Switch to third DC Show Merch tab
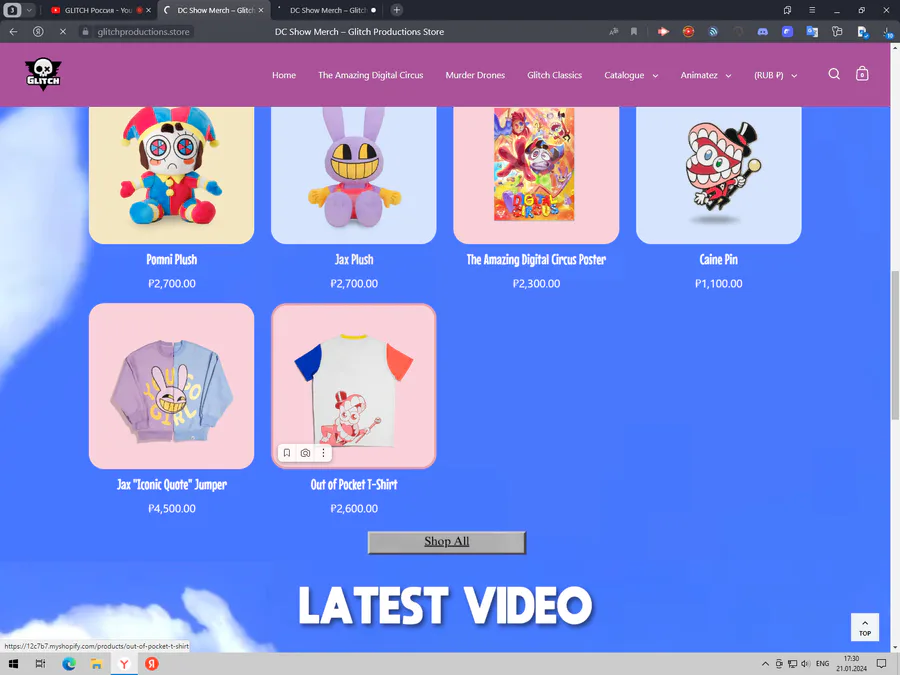900x675 pixels. [327, 10]
